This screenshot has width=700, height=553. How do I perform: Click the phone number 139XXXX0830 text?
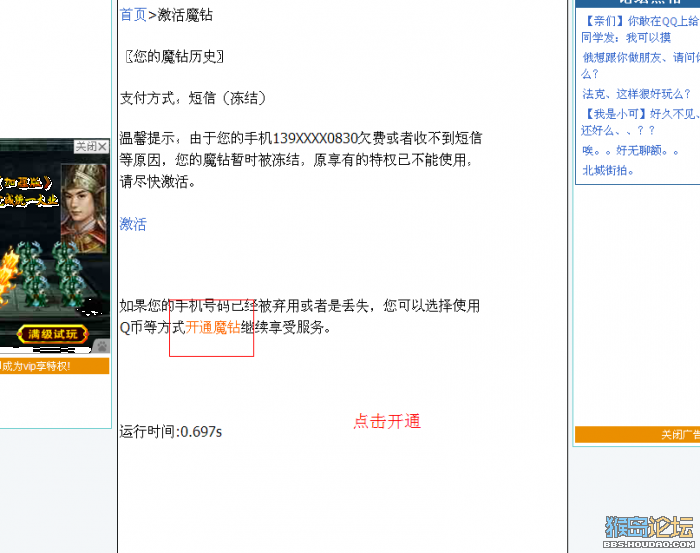[x=315, y=138]
